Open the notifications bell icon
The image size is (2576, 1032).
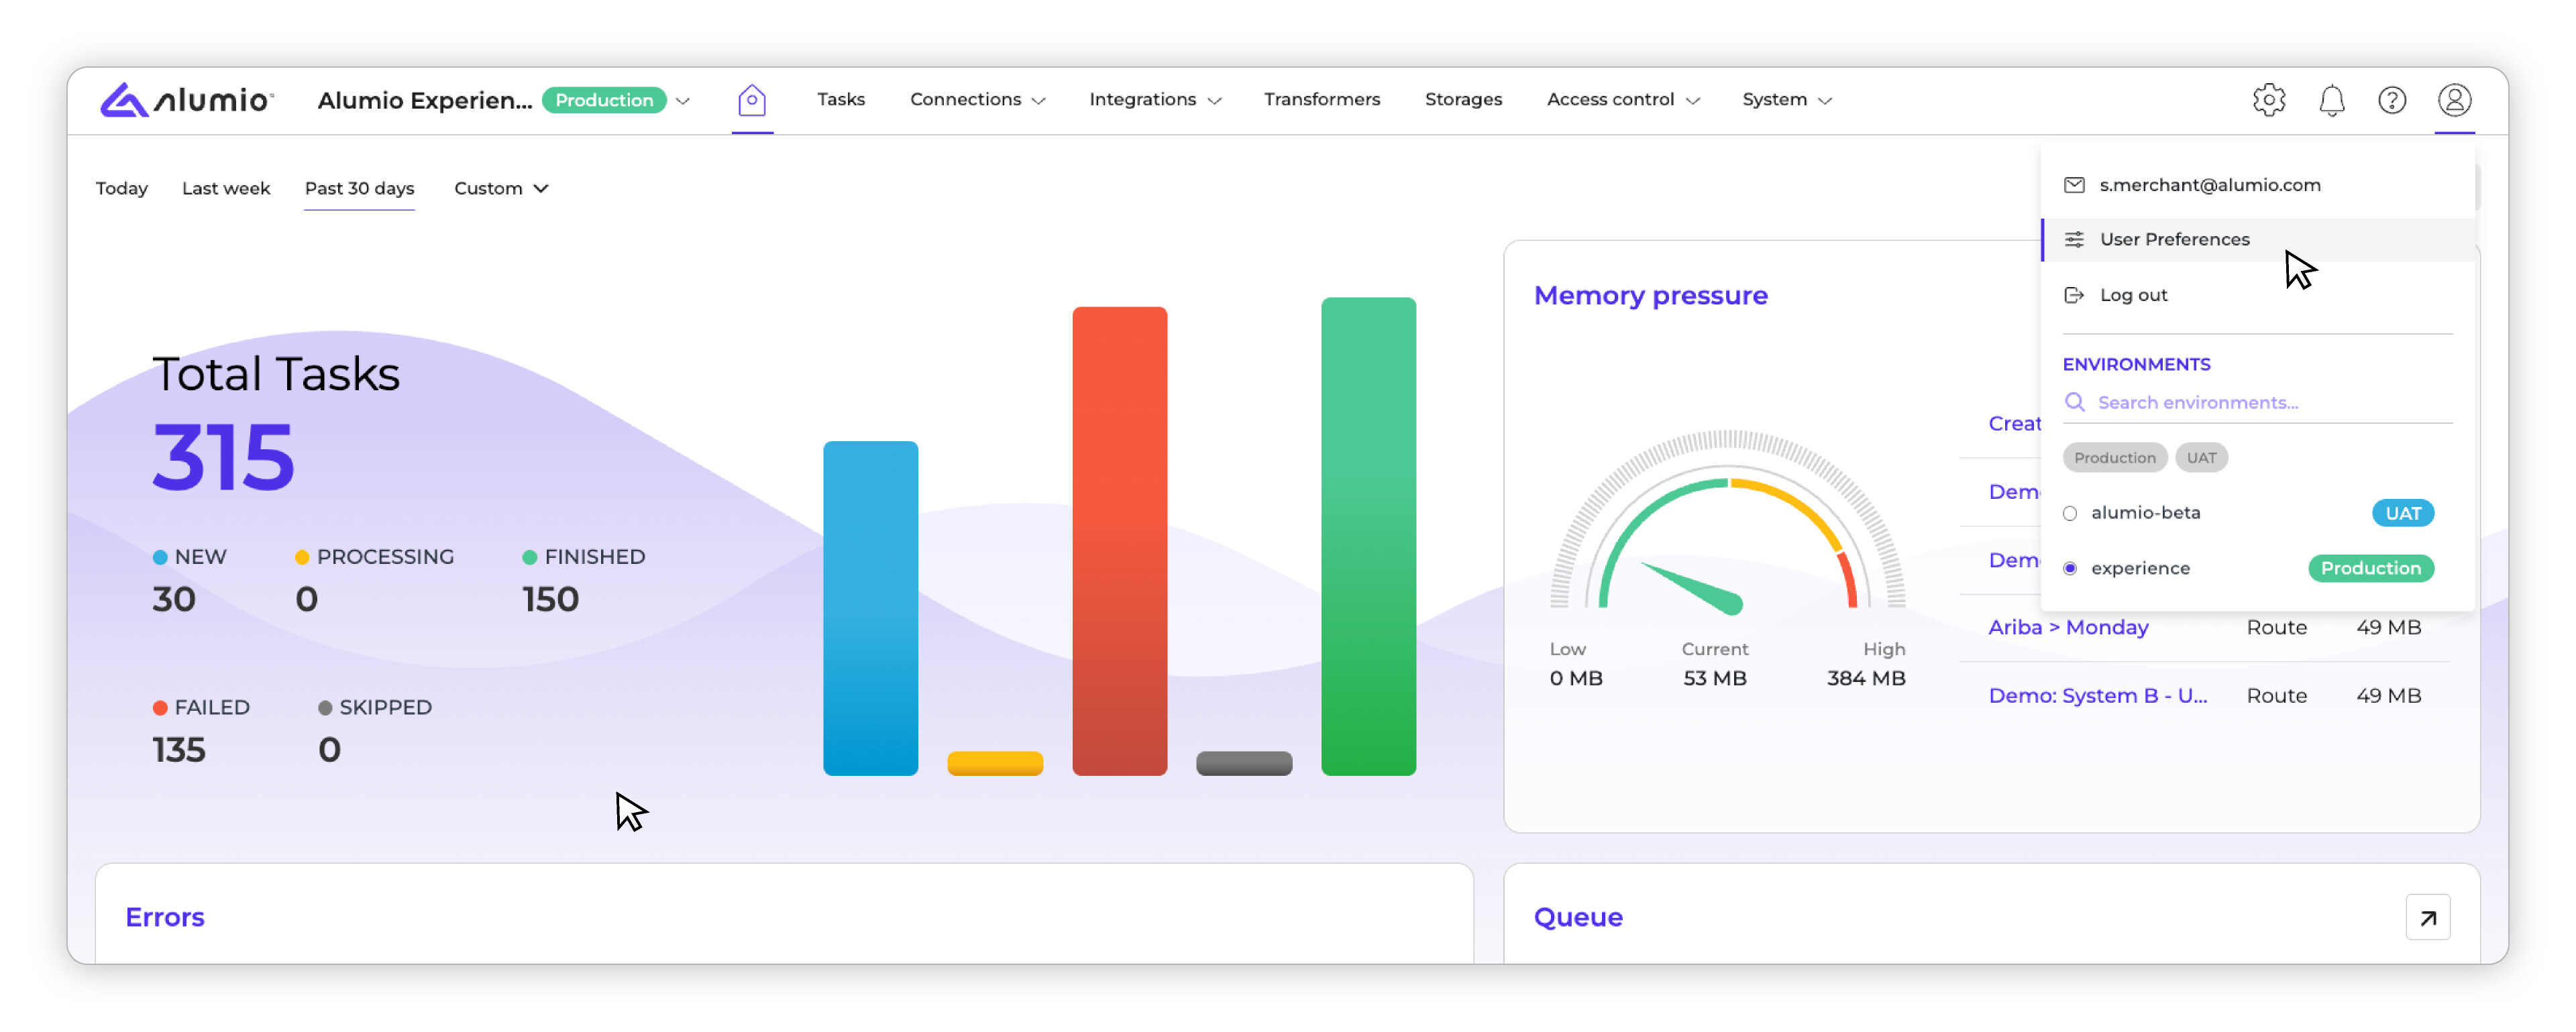coord(2331,100)
